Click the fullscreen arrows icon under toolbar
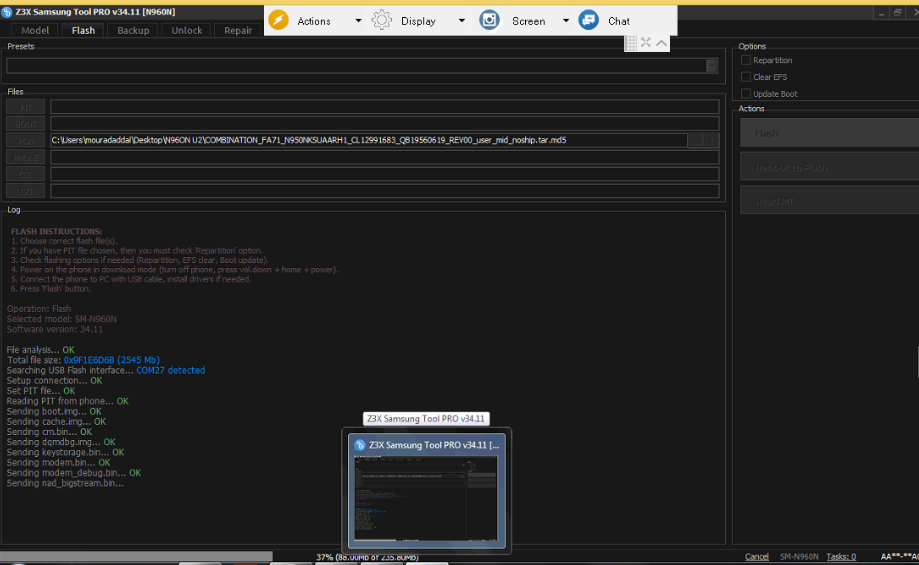919x565 pixels. coord(646,43)
